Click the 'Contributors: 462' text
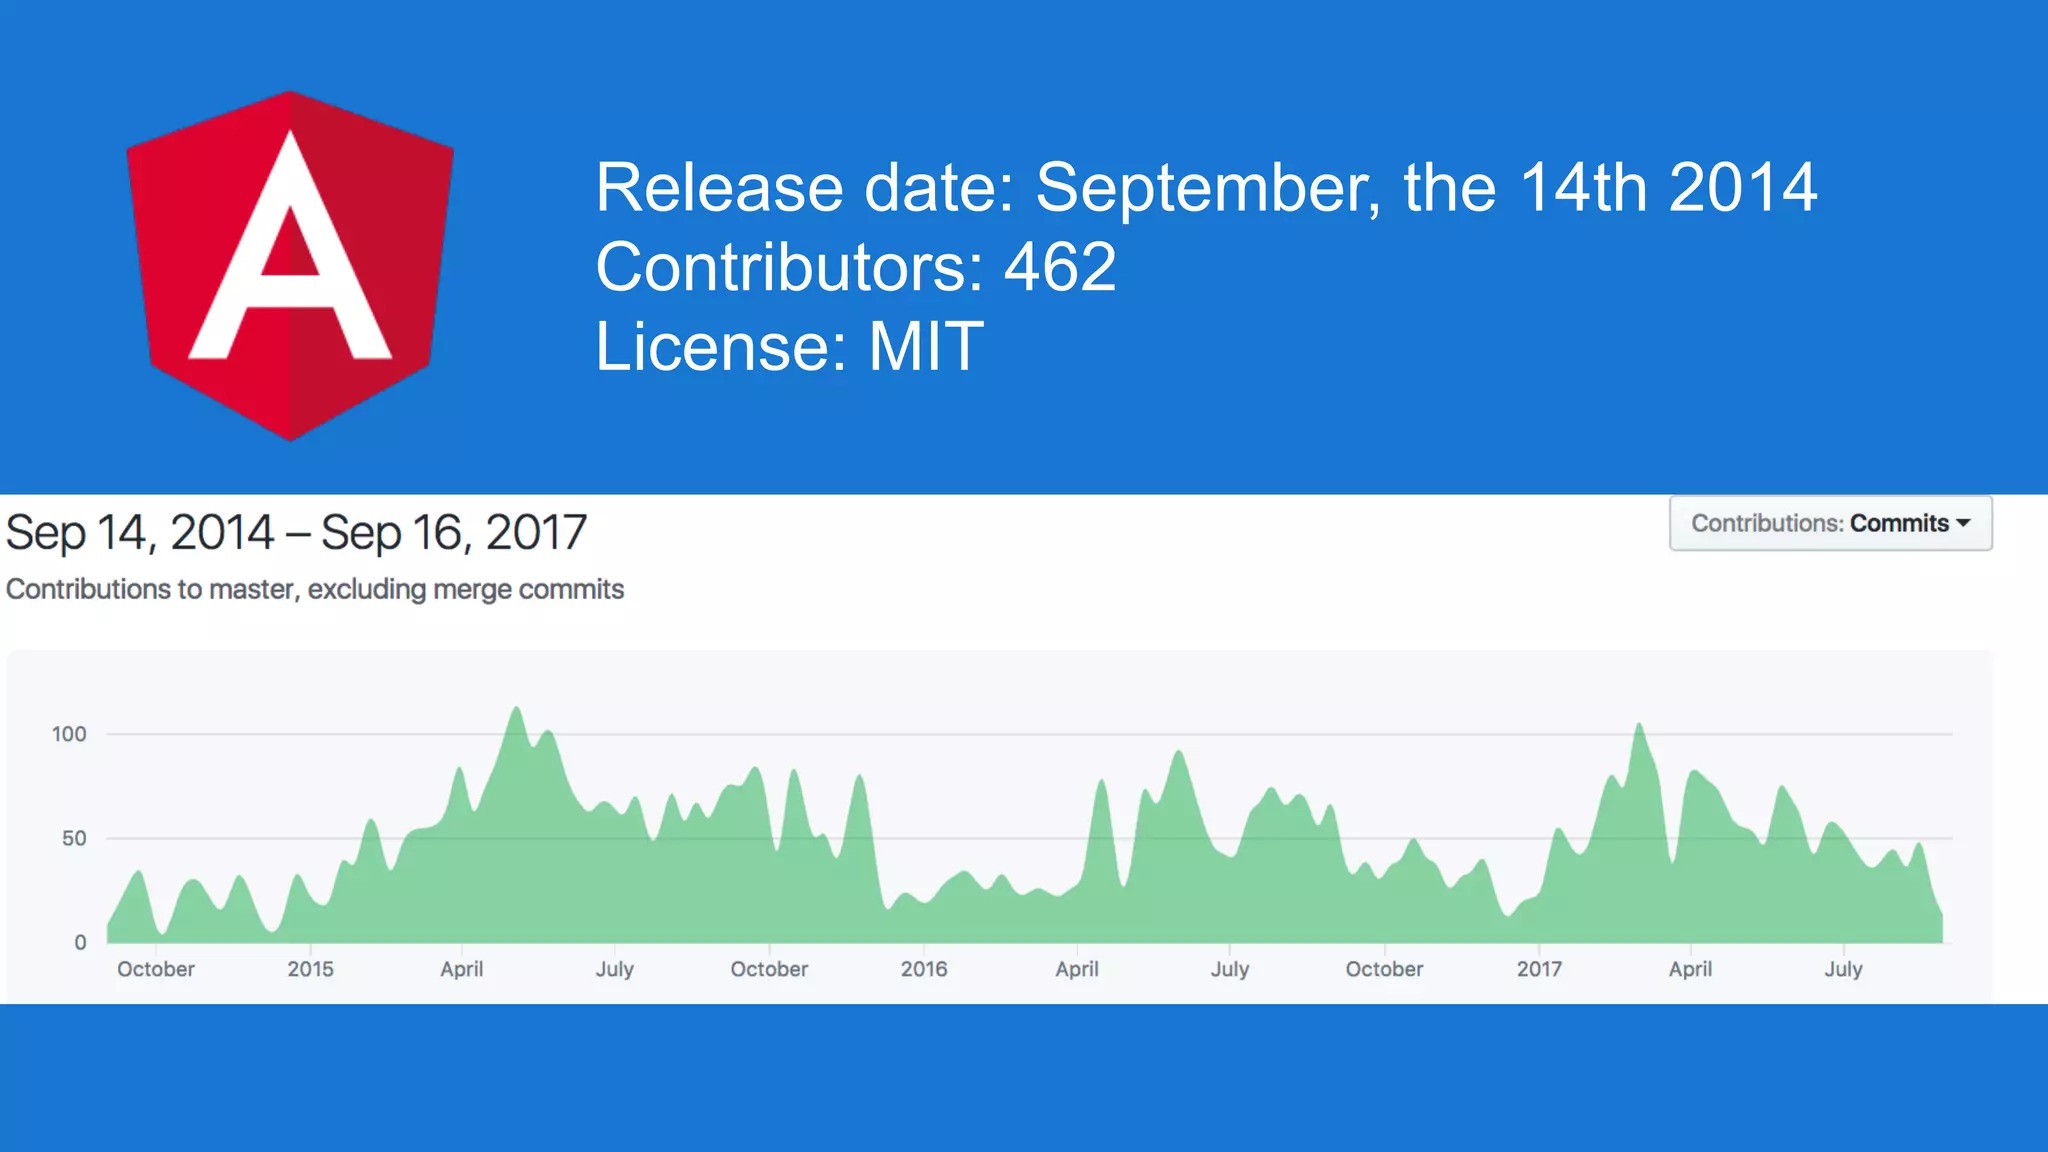The height and width of the screenshot is (1152, 2048). [x=856, y=267]
